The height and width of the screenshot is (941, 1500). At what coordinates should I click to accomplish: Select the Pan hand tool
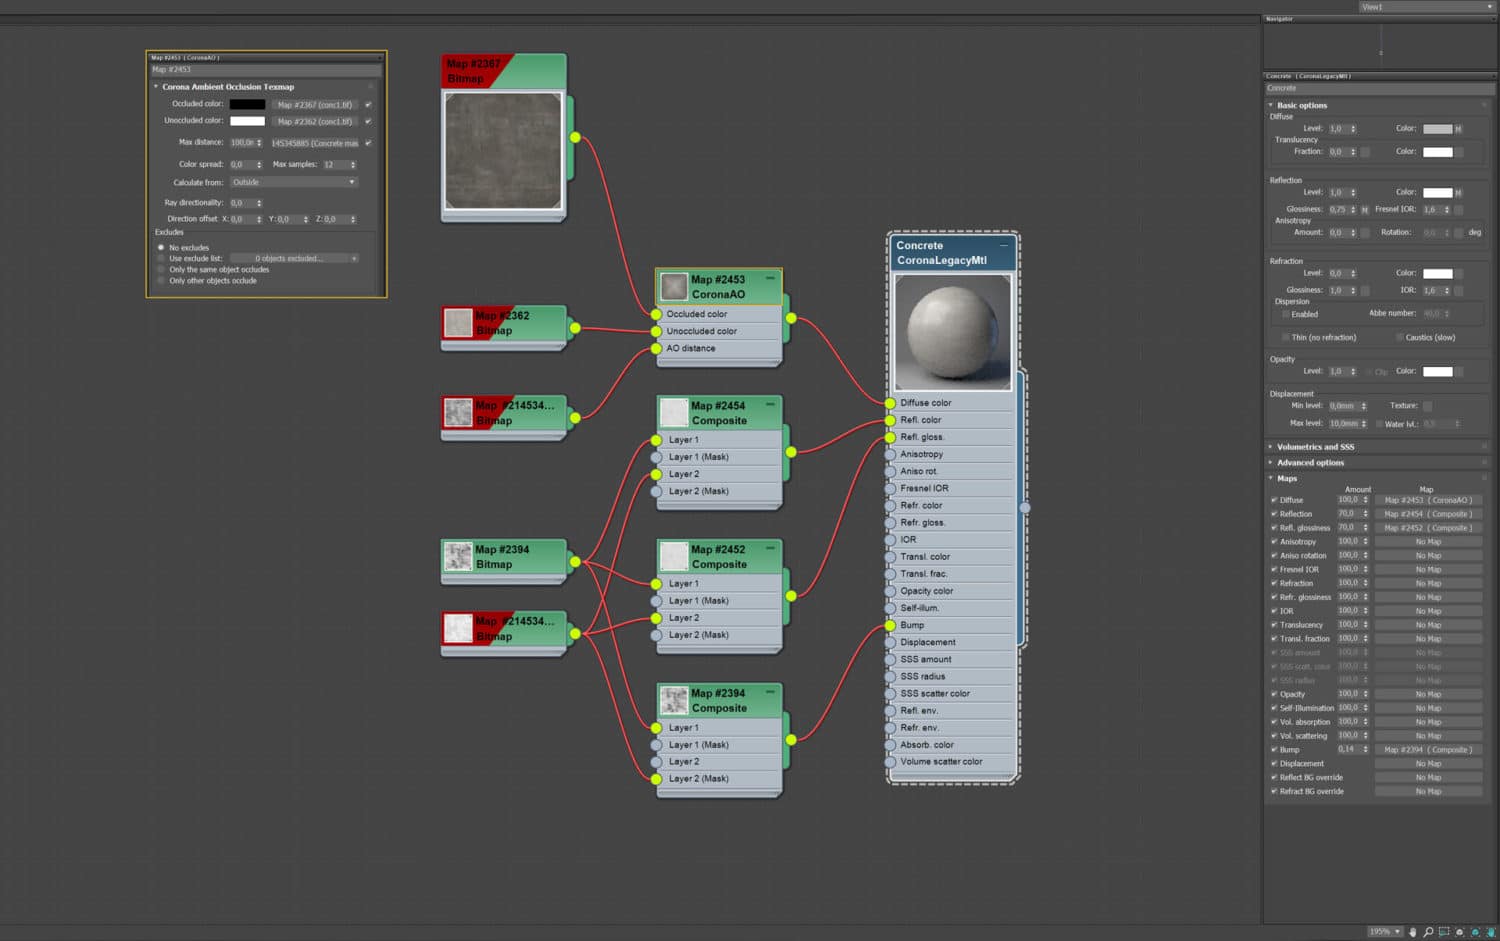click(1413, 932)
